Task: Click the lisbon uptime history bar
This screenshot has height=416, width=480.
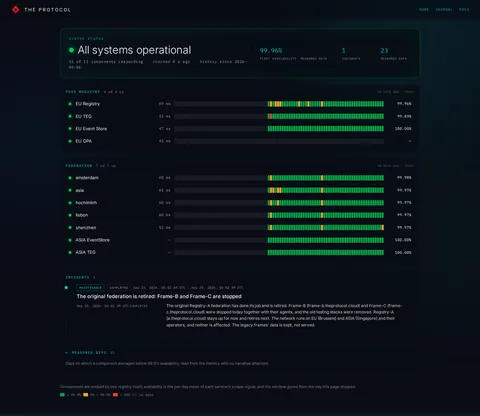Action: [279, 215]
